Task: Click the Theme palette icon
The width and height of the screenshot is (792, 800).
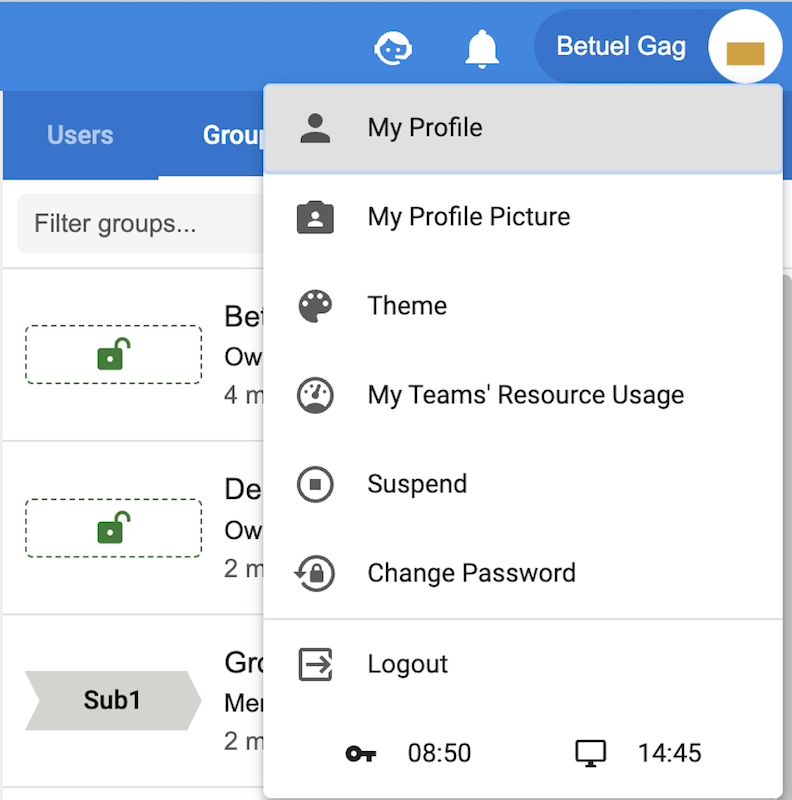Action: pyautogui.click(x=315, y=306)
